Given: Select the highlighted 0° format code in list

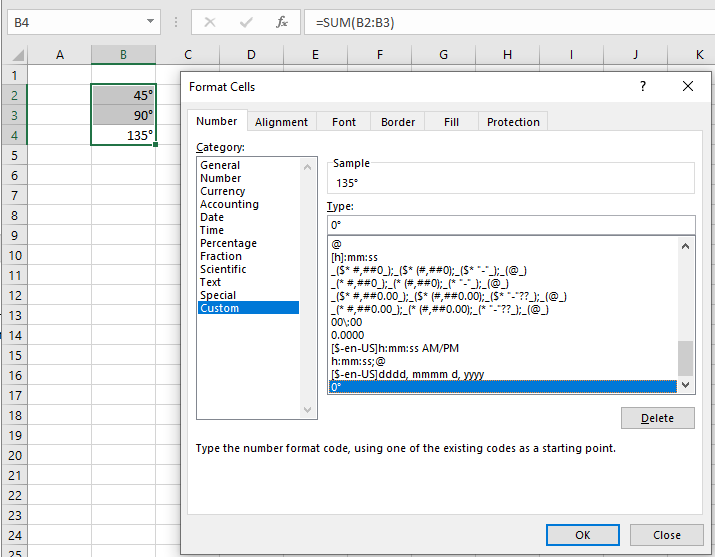Looking at the screenshot, I should pyautogui.click(x=503, y=387).
